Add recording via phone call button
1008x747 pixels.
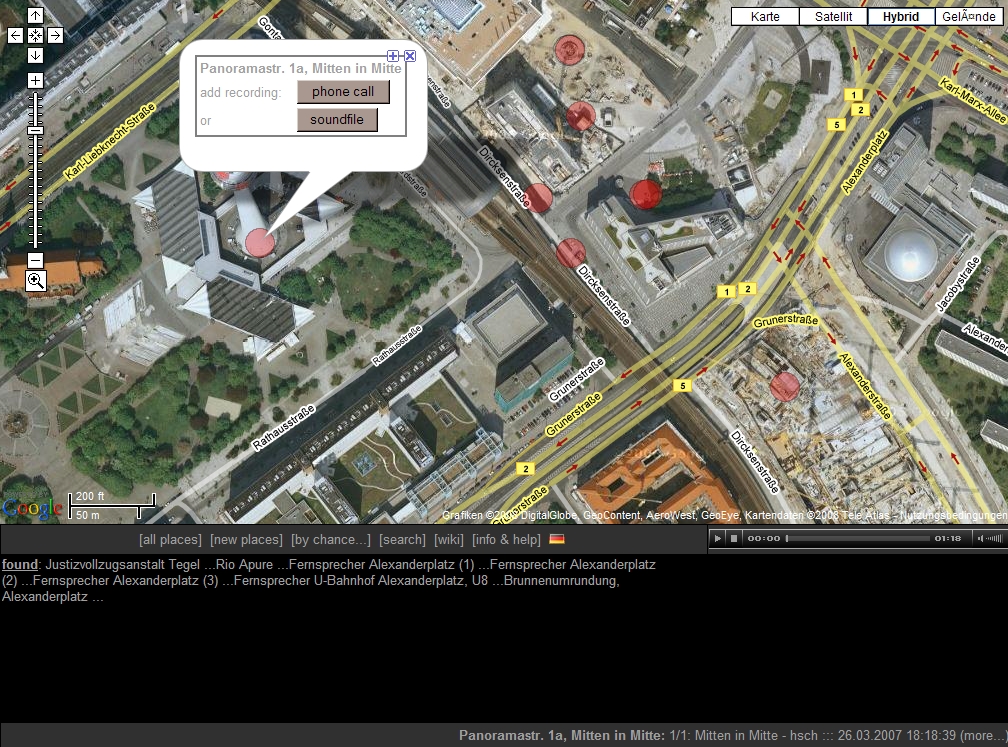[343, 92]
